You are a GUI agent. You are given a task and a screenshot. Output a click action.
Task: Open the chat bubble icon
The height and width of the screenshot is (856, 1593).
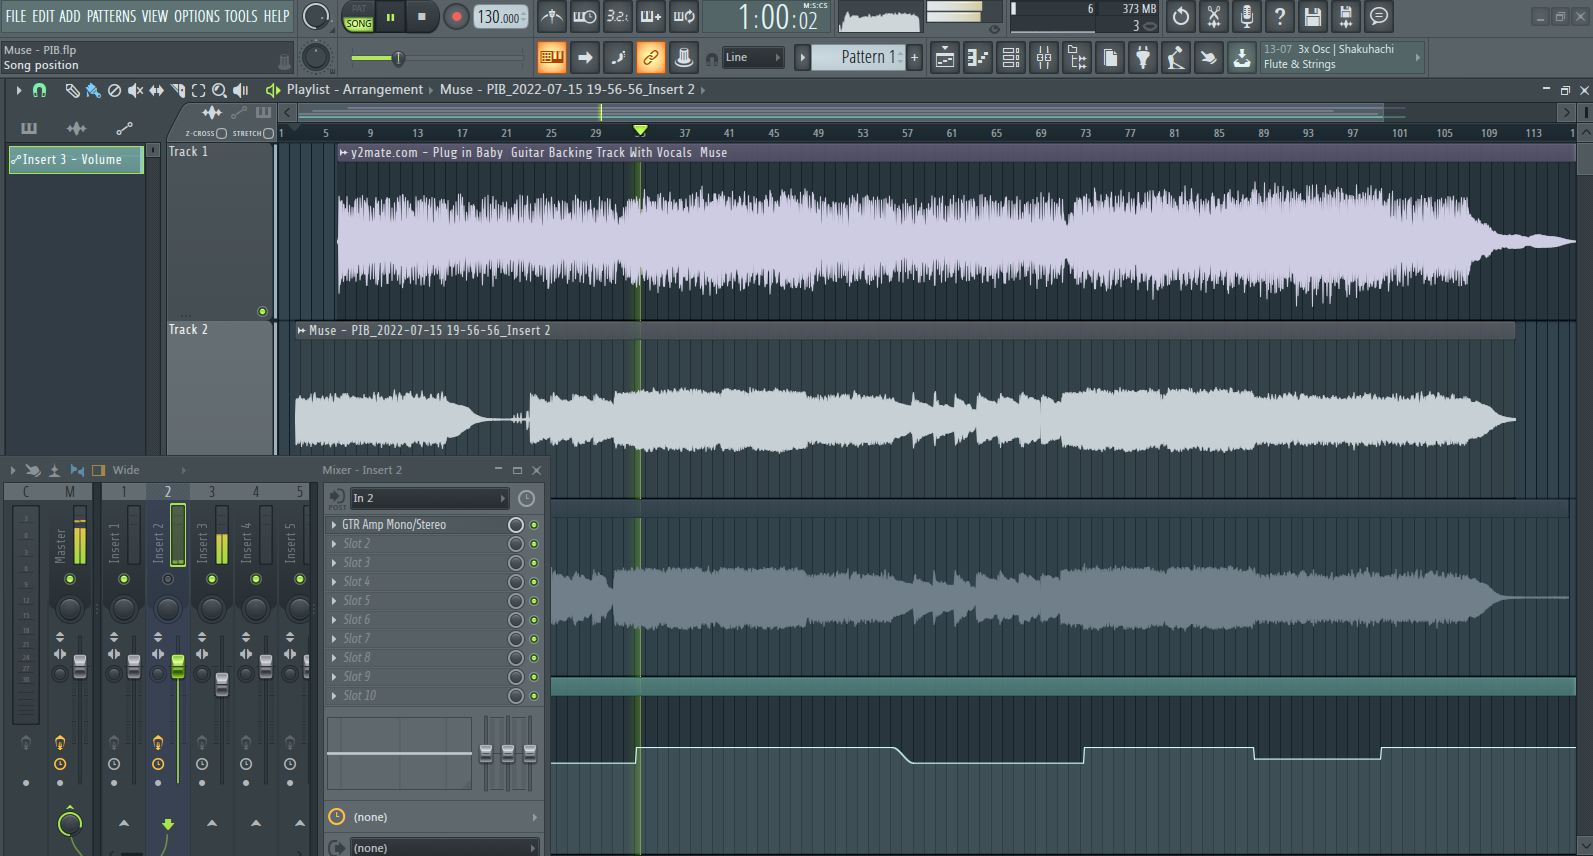pyautogui.click(x=1379, y=16)
